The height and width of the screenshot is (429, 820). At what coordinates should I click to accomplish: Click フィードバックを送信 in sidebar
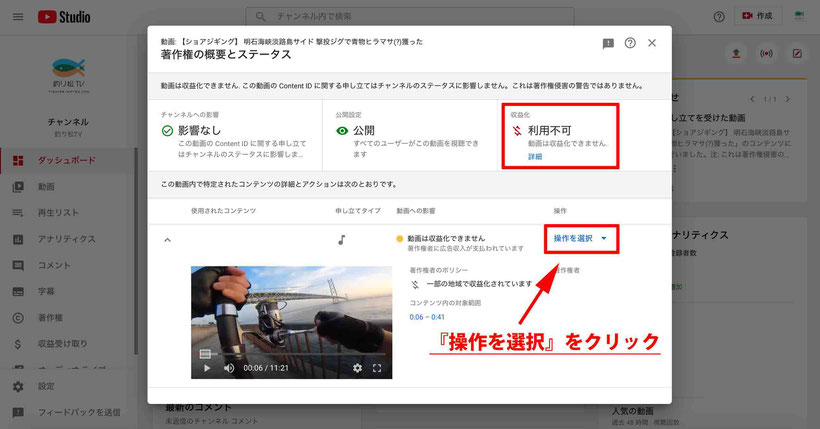tap(67, 413)
